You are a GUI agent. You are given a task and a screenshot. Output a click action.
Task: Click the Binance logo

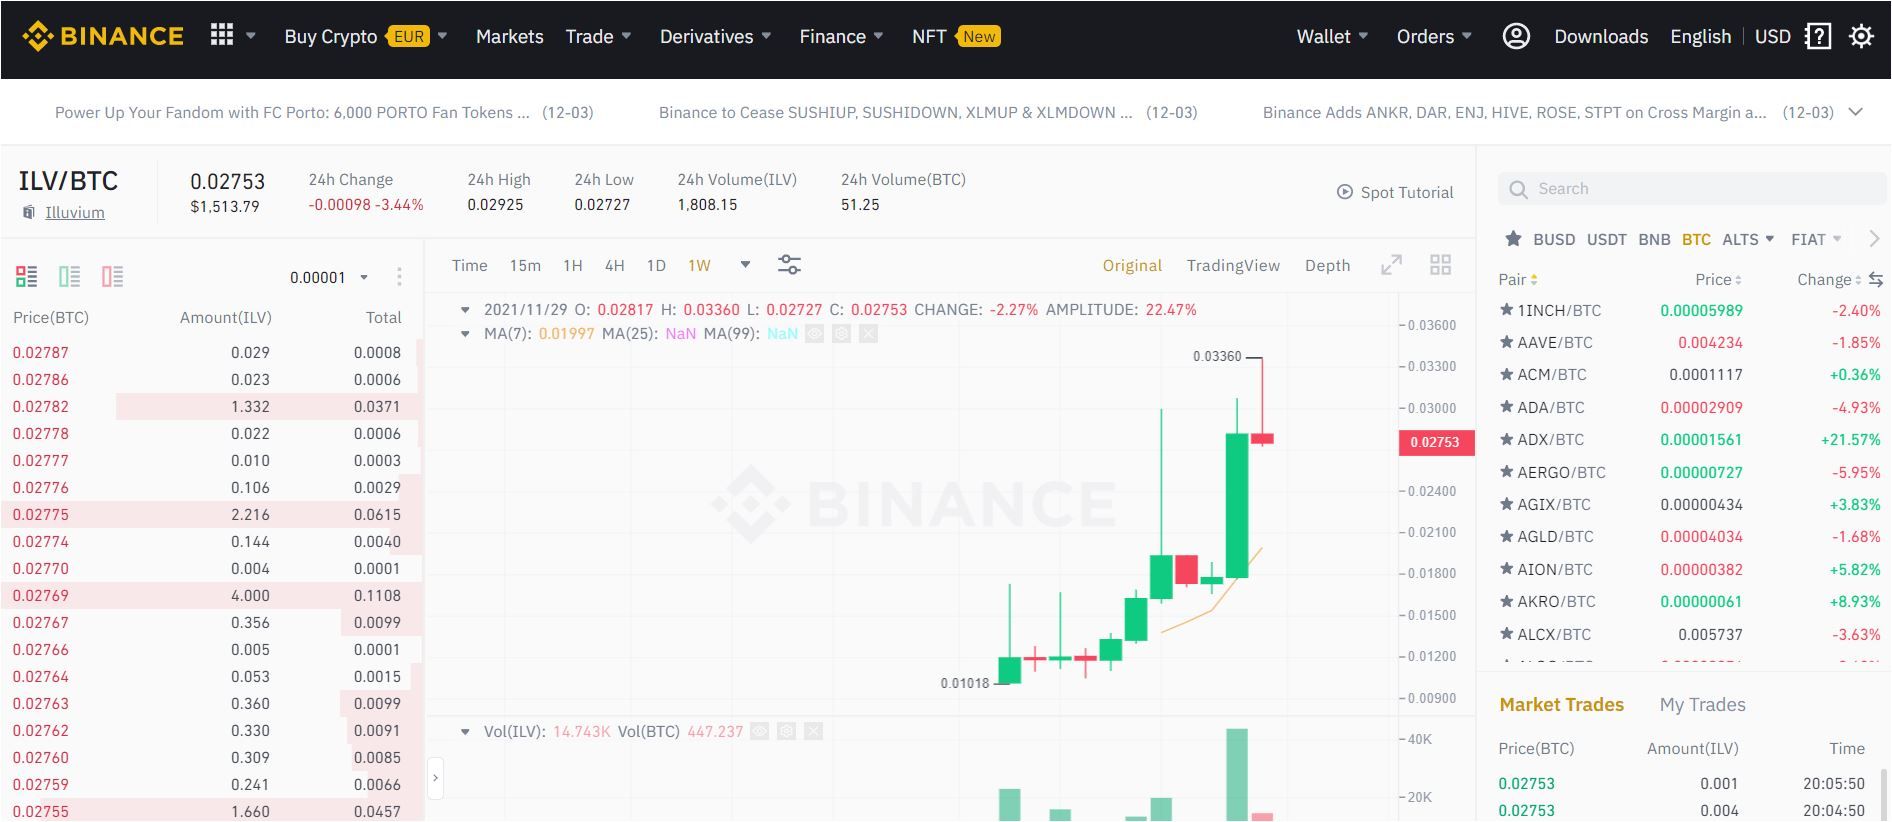(x=103, y=36)
